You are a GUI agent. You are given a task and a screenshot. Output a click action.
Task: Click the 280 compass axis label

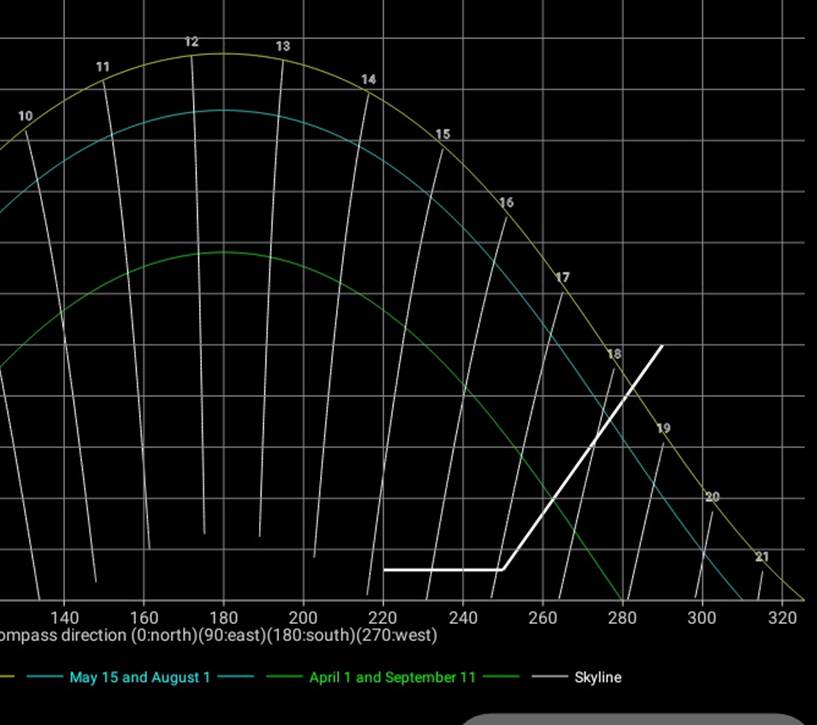point(622,617)
